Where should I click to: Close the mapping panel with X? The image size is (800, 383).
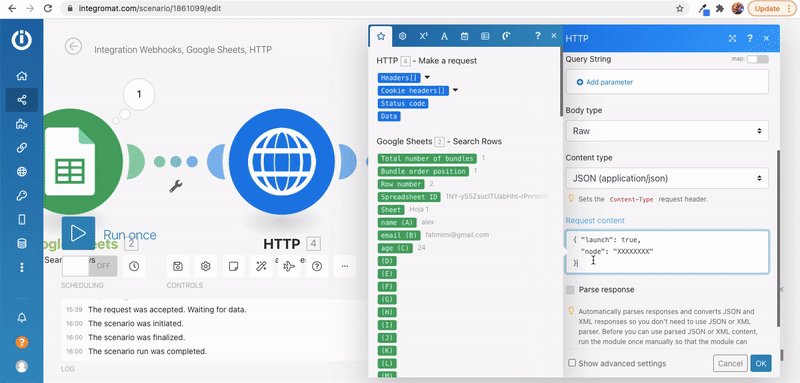coord(554,36)
